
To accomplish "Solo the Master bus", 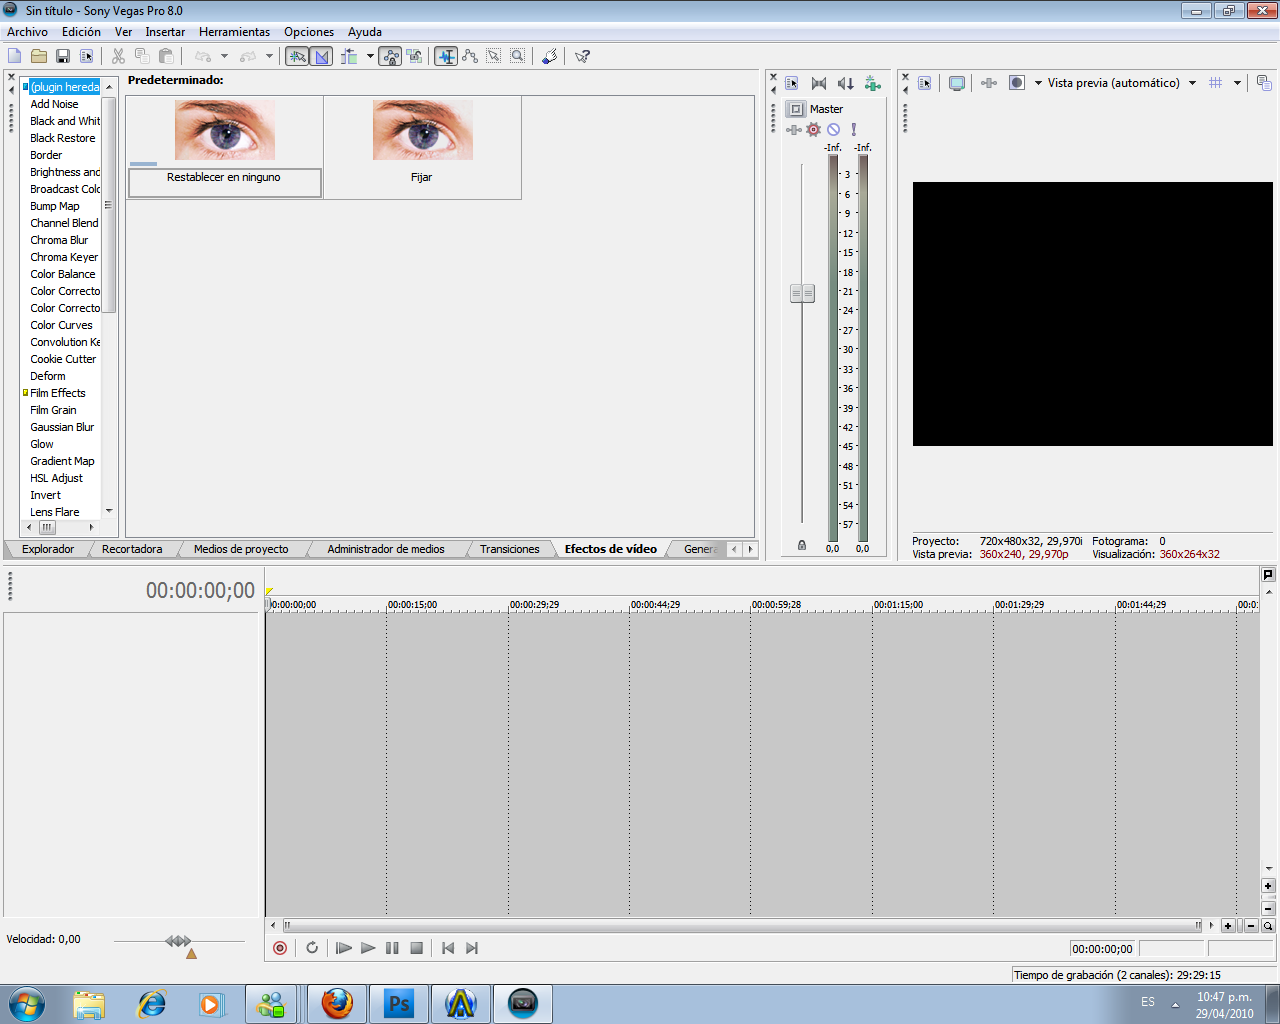I will point(853,129).
